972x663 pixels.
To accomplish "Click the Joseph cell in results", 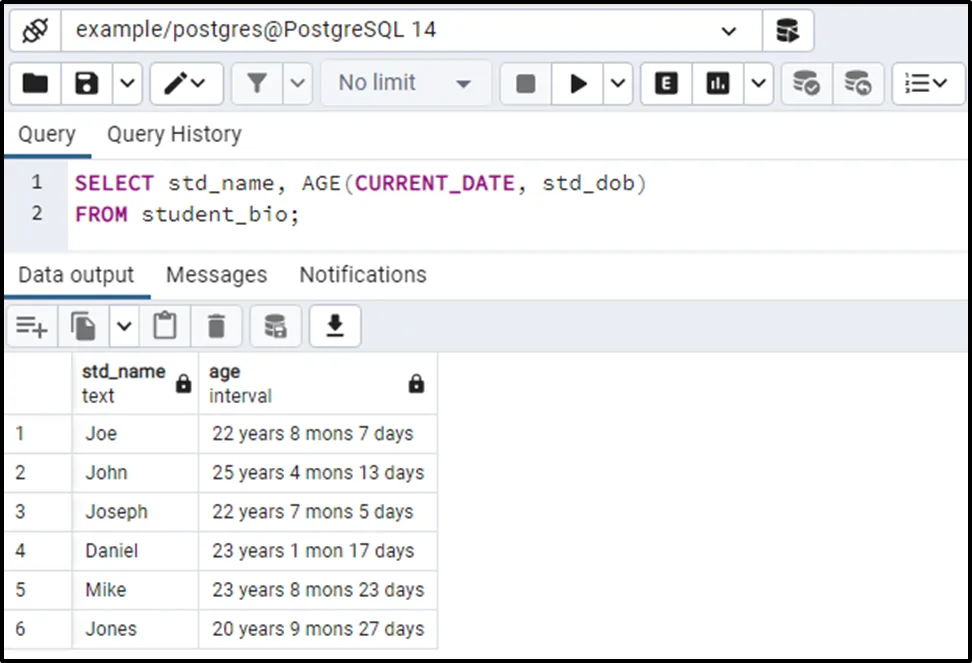I will click(x=117, y=512).
